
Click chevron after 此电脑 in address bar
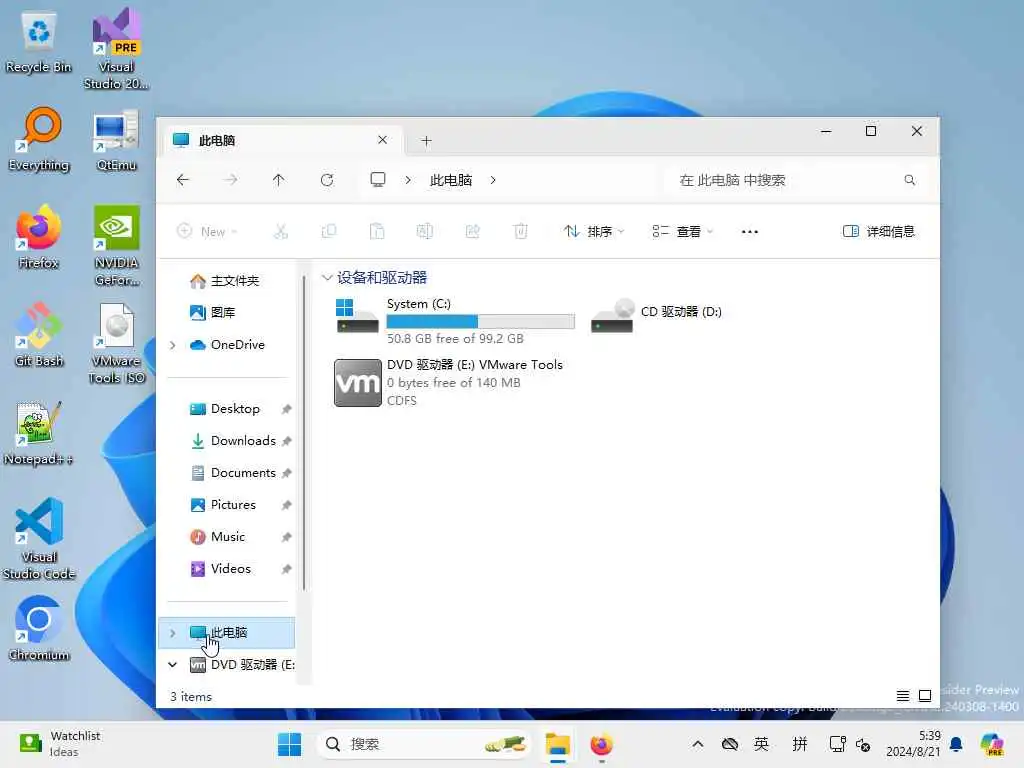493,180
